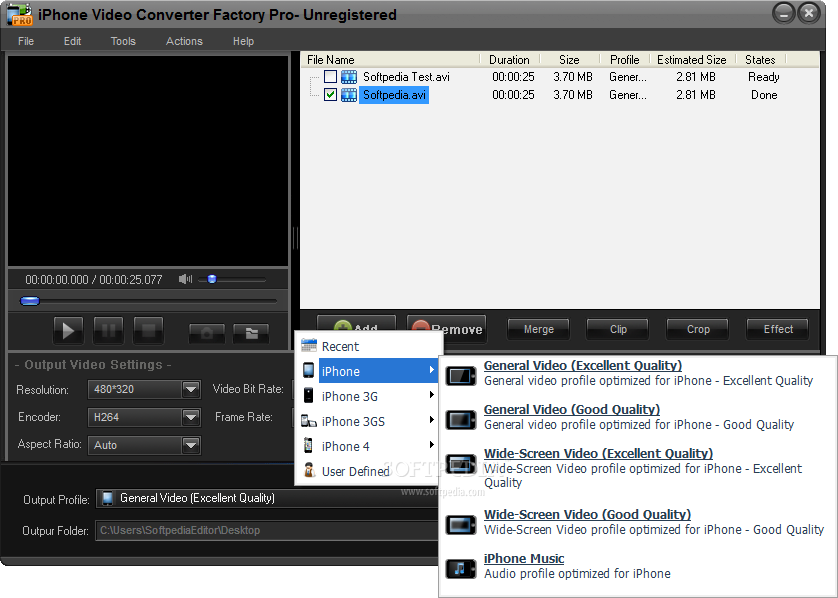This screenshot has height=598, width=838.
Task: Open the Aspect Ratio dropdown
Action: point(191,445)
